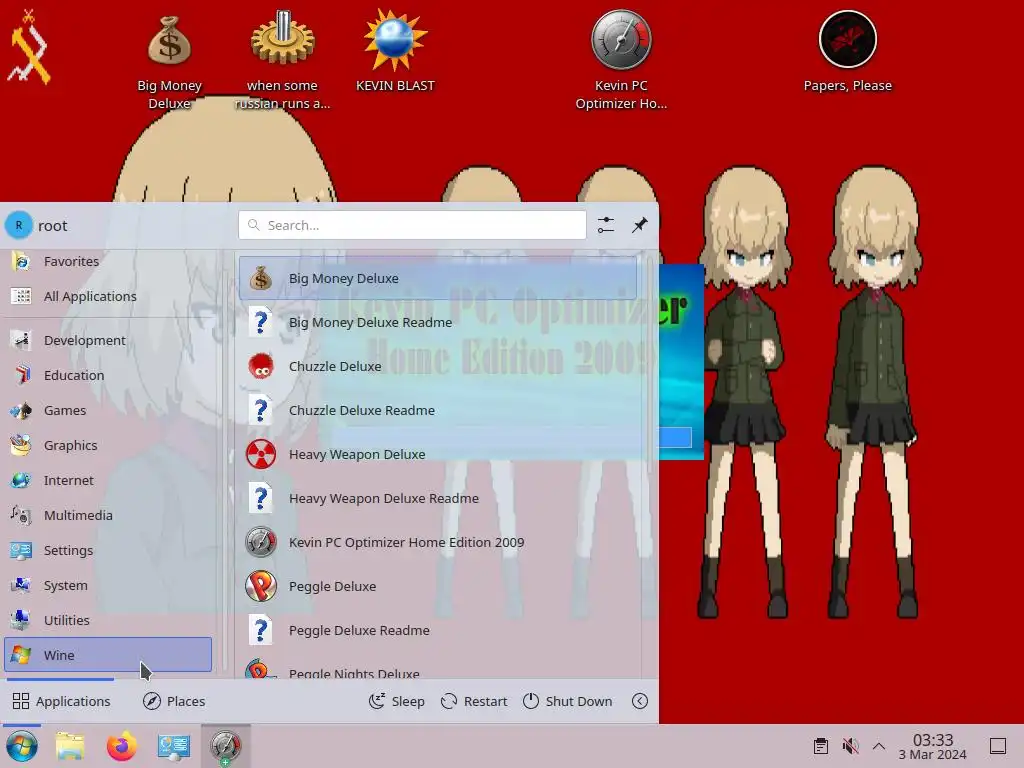Open Chuzzle Deluxe Readme entry
The height and width of the screenshot is (768, 1024).
[438, 410]
